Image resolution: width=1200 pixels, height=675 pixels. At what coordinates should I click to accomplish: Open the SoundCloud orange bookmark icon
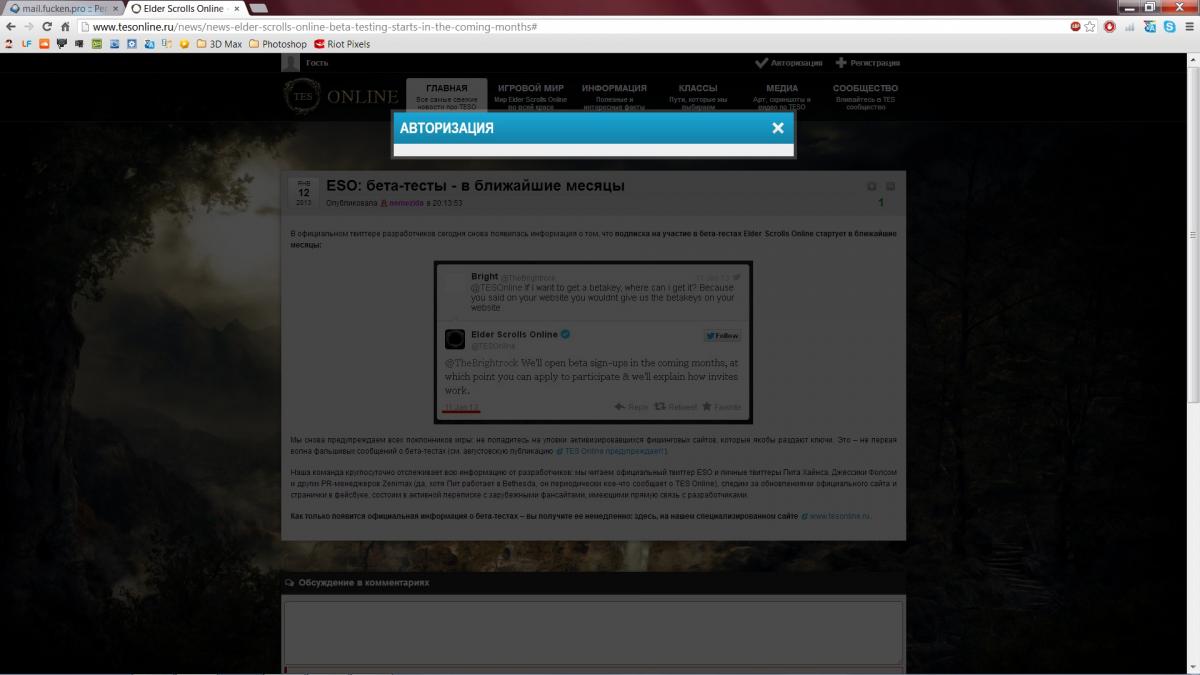(44, 44)
